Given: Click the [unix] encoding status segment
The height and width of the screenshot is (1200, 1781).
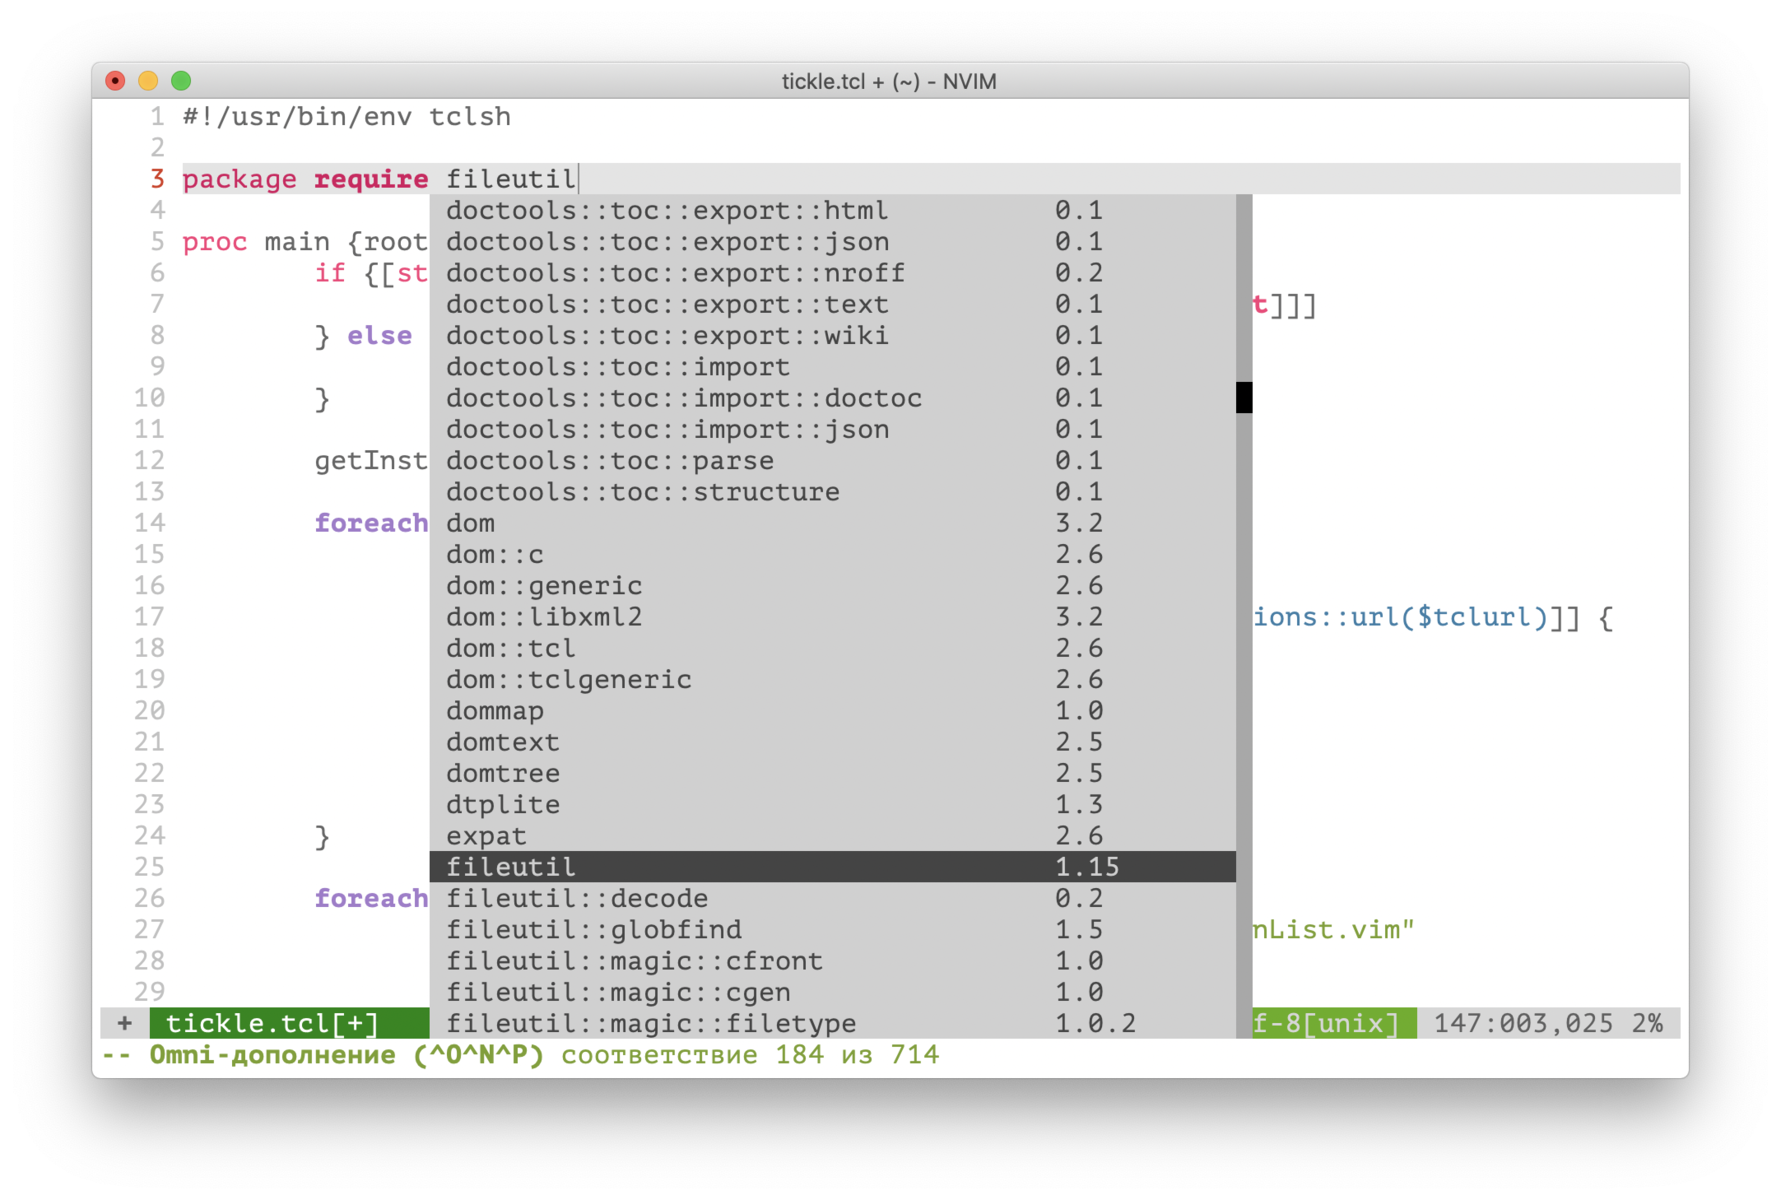Looking at the screenshot, I should coord(1351,1024).
